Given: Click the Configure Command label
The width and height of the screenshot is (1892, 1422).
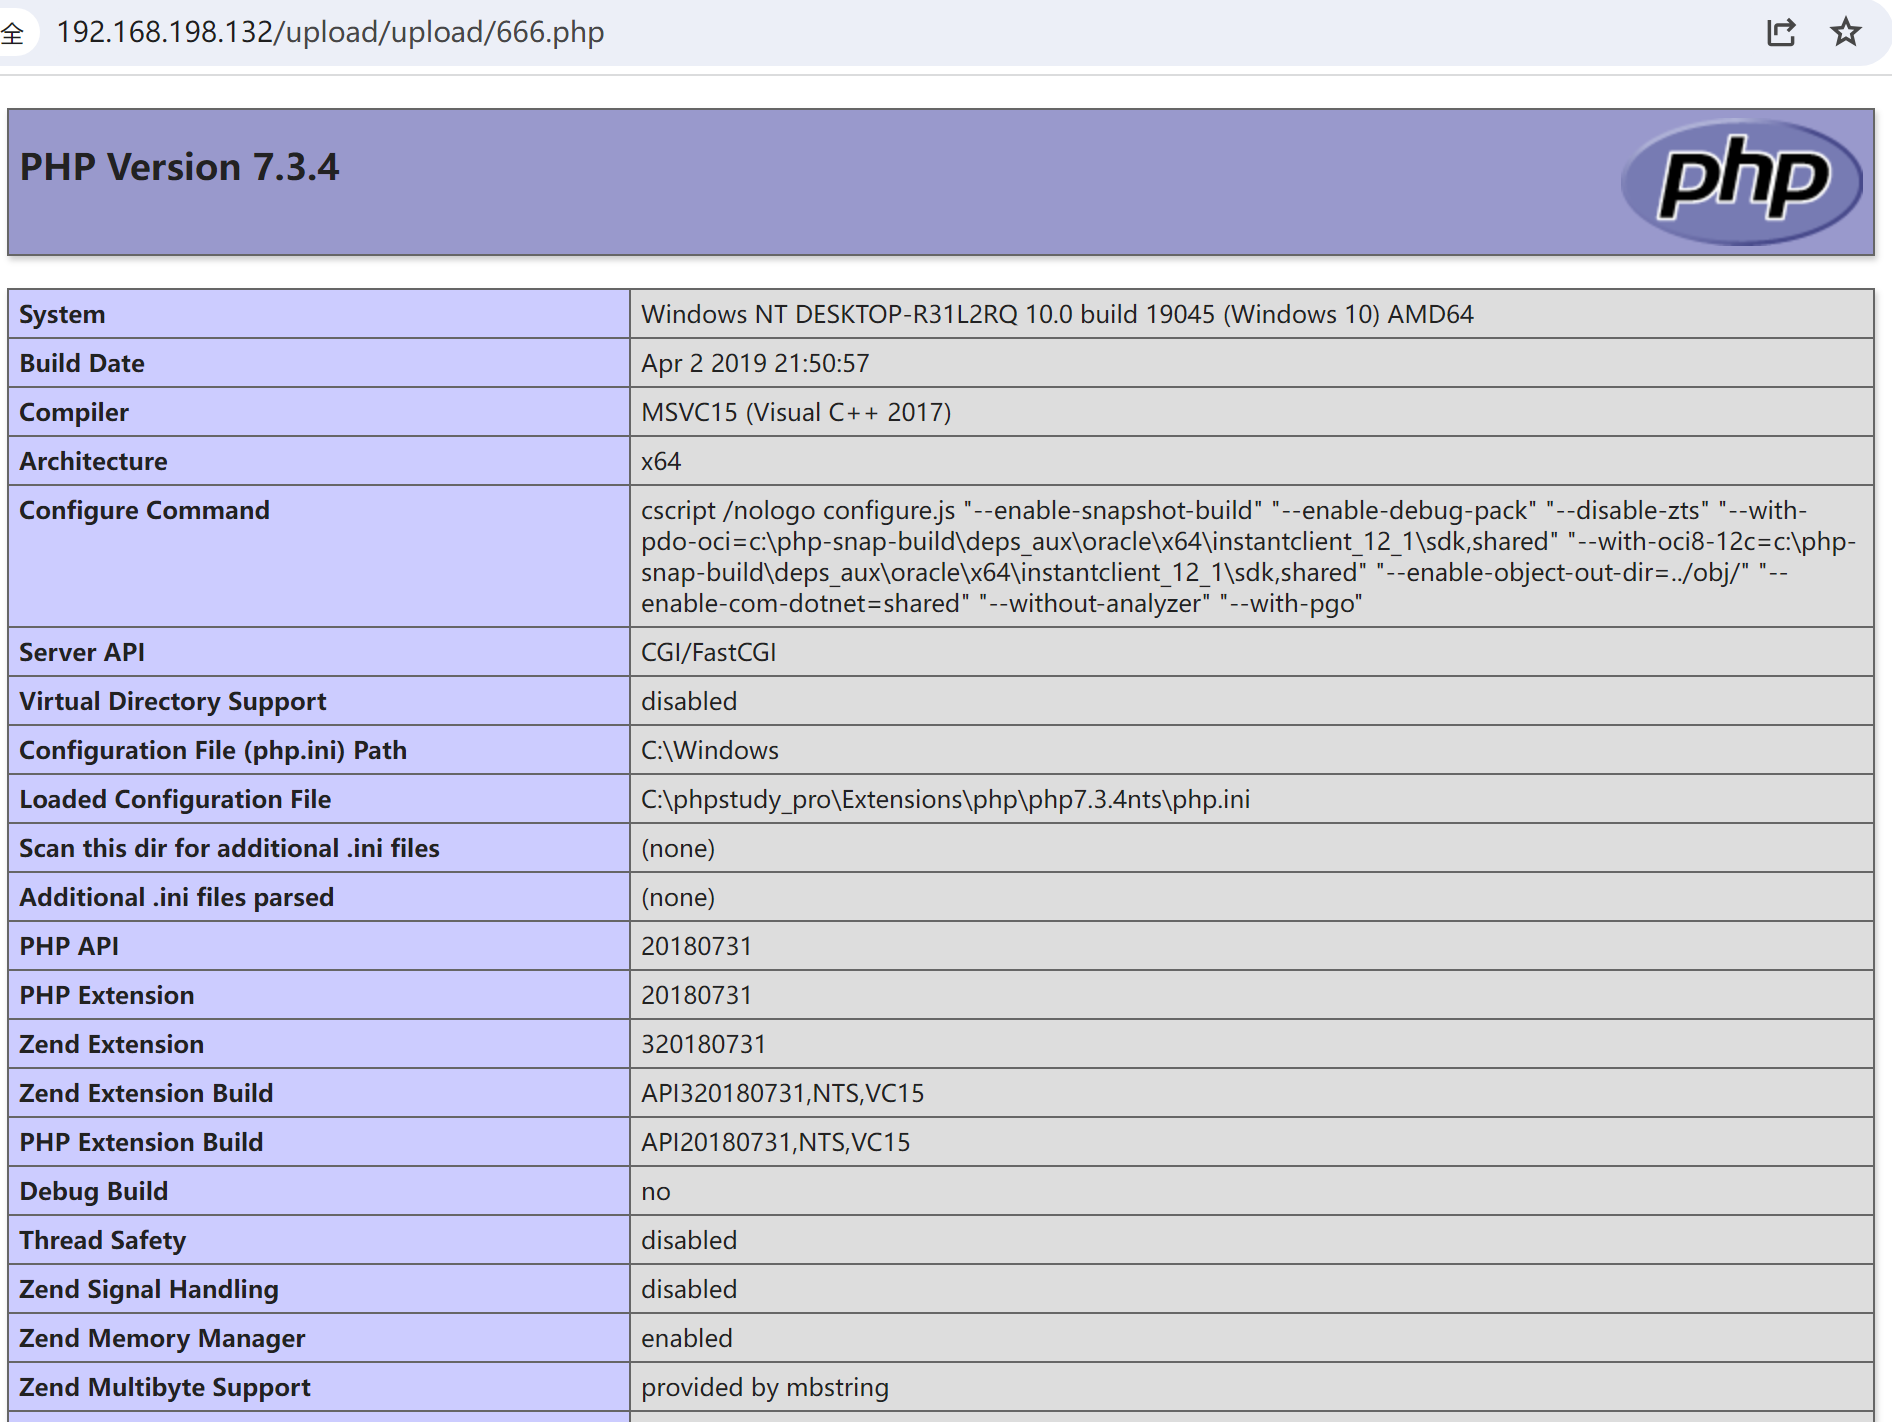Looking at the screenshot, I should click(x=144, y=510).
